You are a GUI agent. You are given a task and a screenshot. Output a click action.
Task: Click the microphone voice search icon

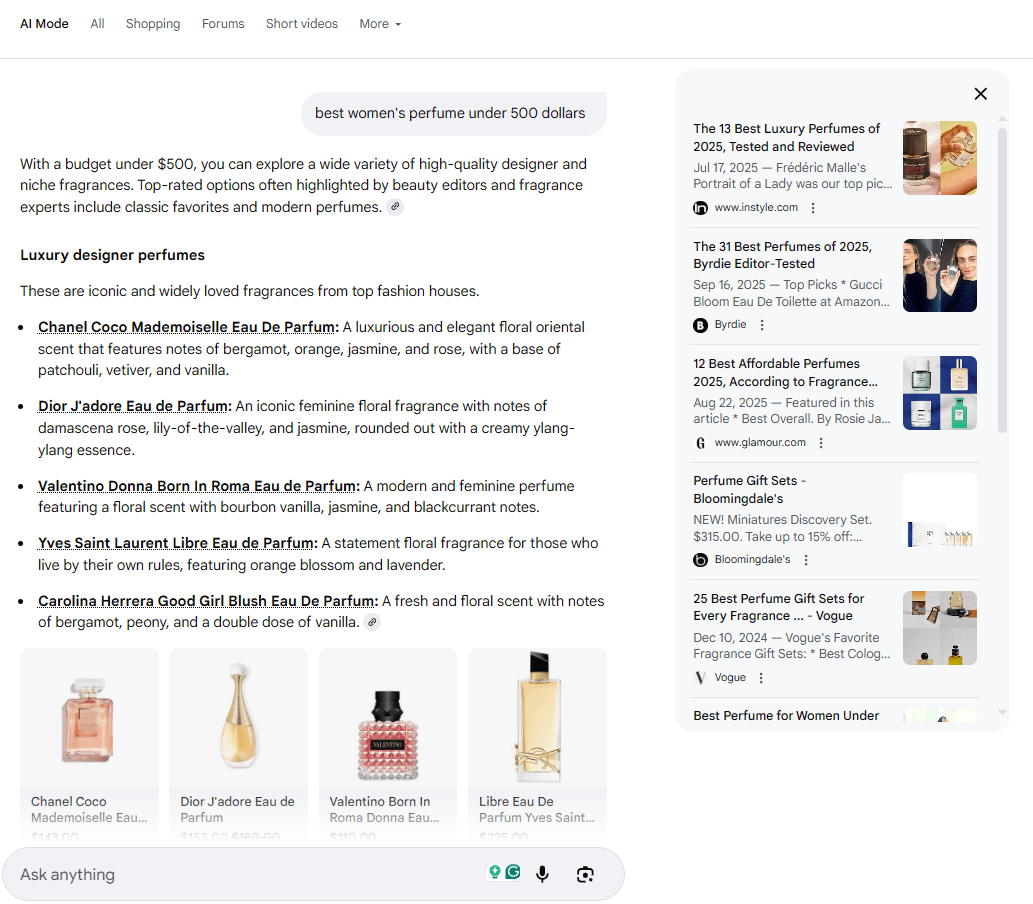coord(542,875)
